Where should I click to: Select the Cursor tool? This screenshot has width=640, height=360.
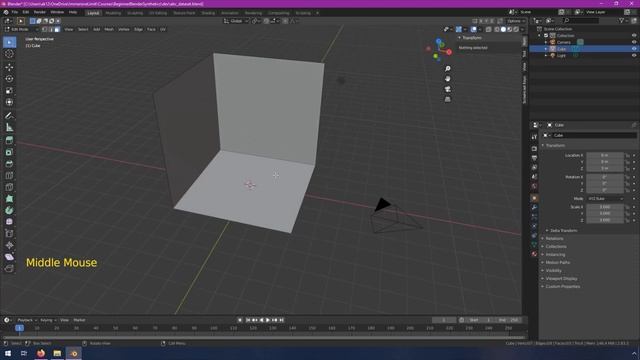click(x=9, y=54)
